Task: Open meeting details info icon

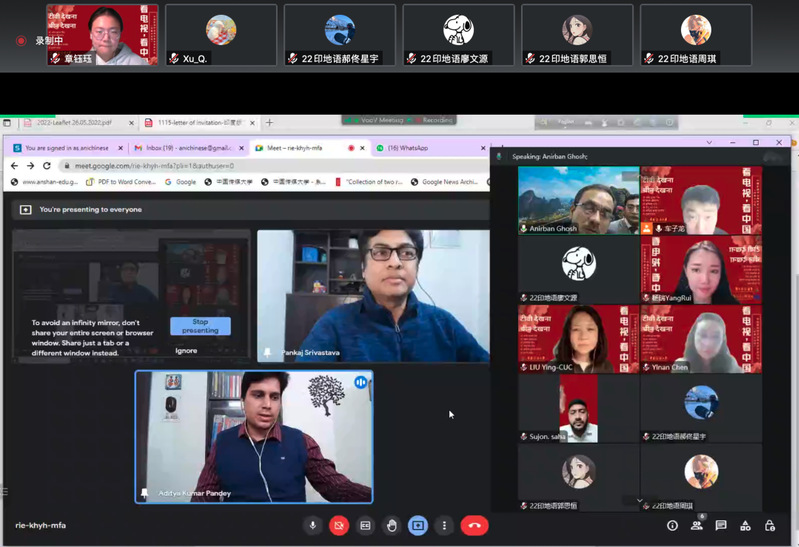Action: coord(672,525)
